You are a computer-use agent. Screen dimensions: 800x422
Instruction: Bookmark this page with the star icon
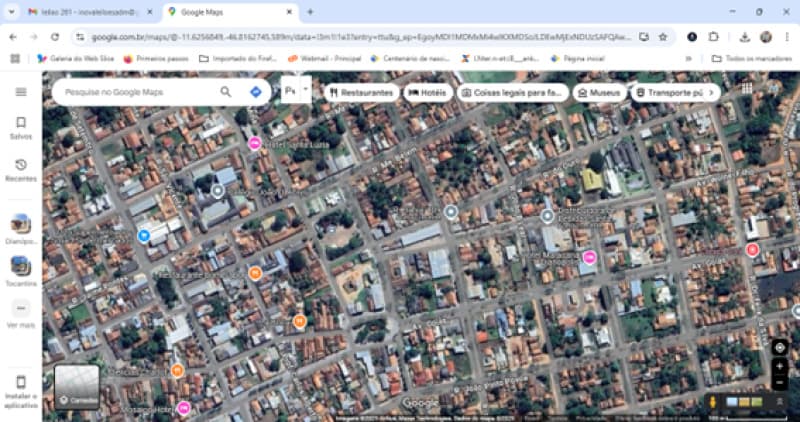[663, 37]
